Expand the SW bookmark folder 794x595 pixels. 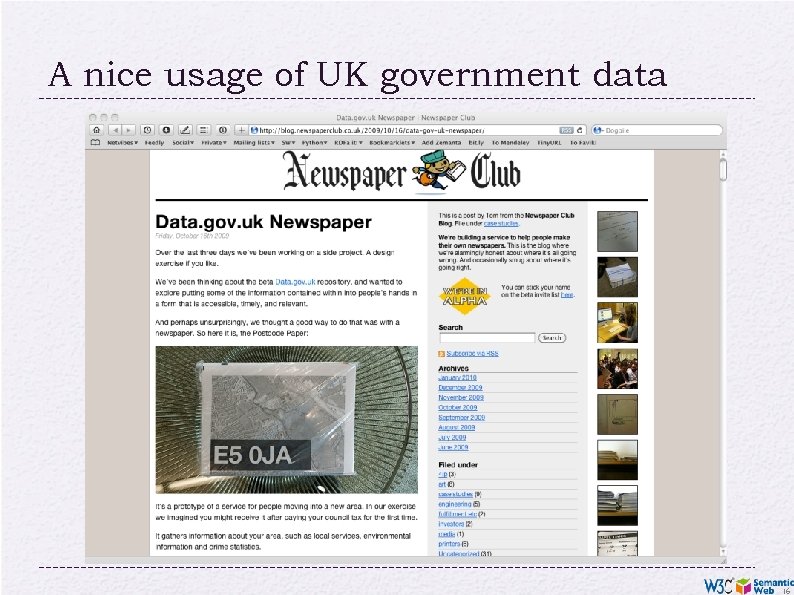(x=289, y=143)
